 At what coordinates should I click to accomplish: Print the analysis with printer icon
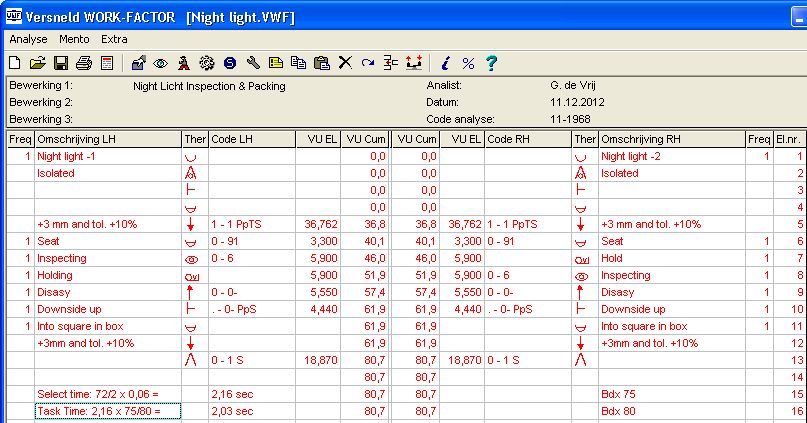tap(84, 63)
